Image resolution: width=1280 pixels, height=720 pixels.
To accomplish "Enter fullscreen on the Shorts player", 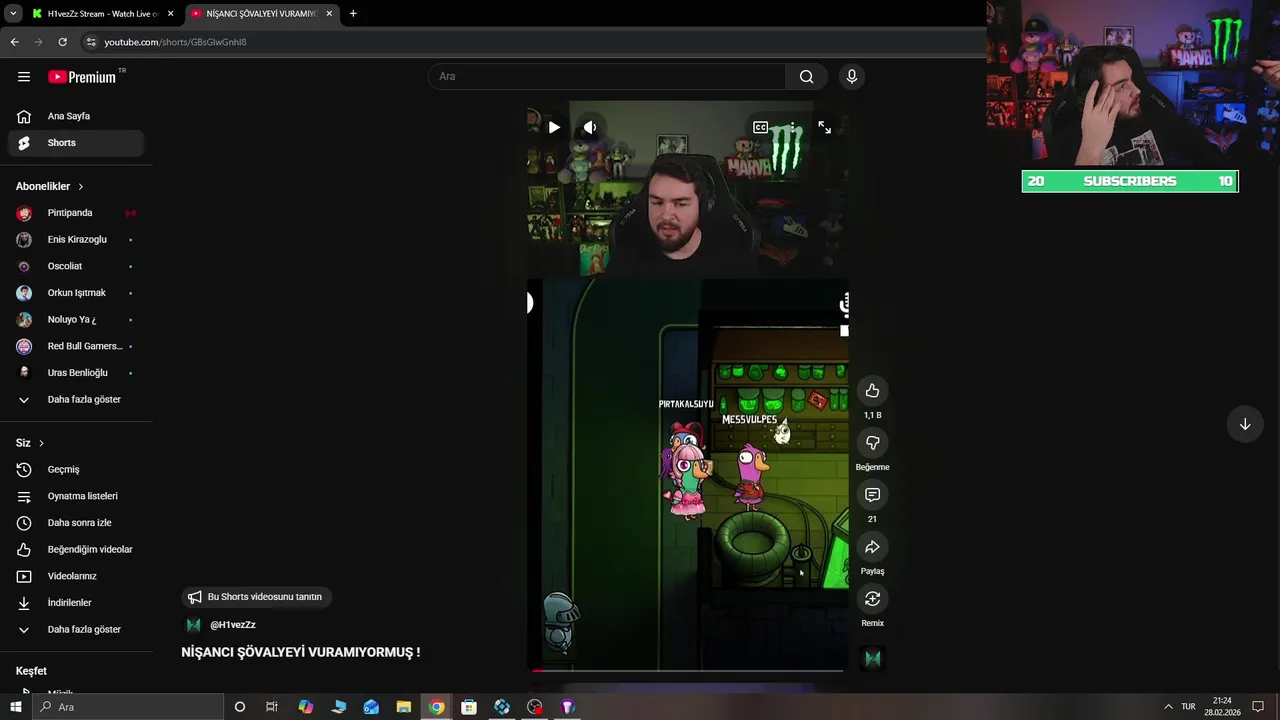I will (824, 127).
